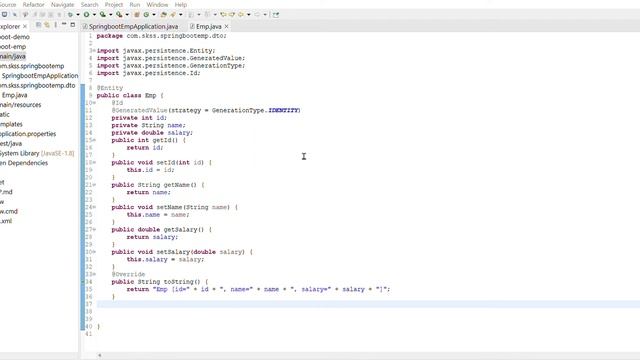Open the Window menu
Screen dimensions: 640x360
pos(157,4)
